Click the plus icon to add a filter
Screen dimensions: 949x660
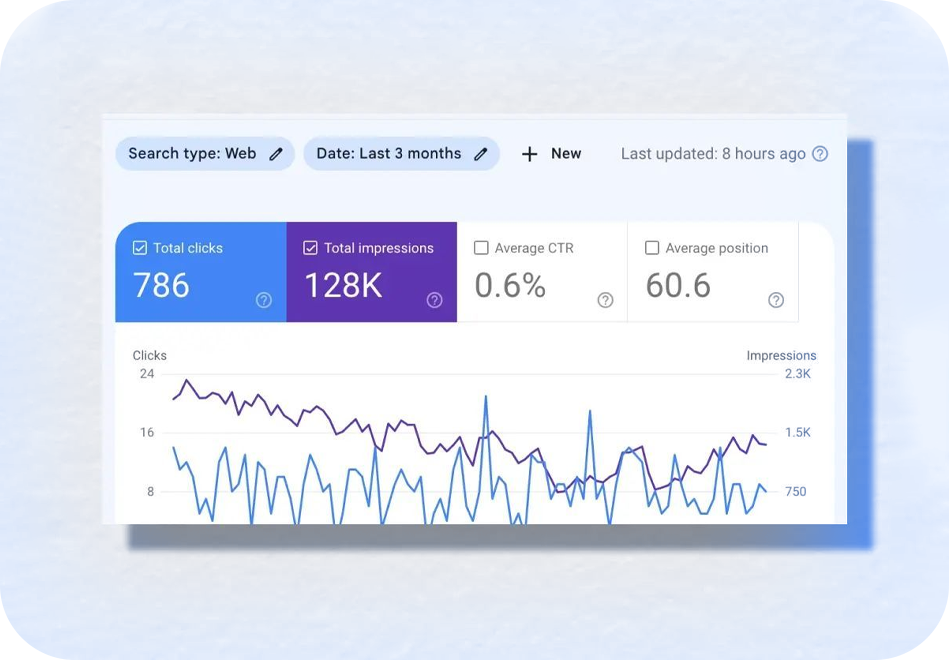(x=529, y=154)
